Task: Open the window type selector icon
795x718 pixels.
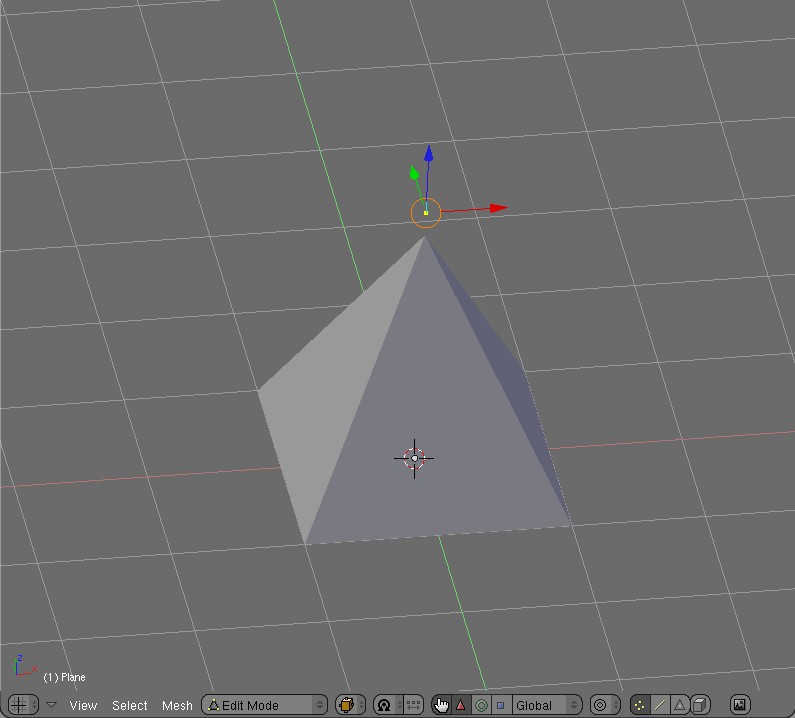Action: [x=20, y=705]
